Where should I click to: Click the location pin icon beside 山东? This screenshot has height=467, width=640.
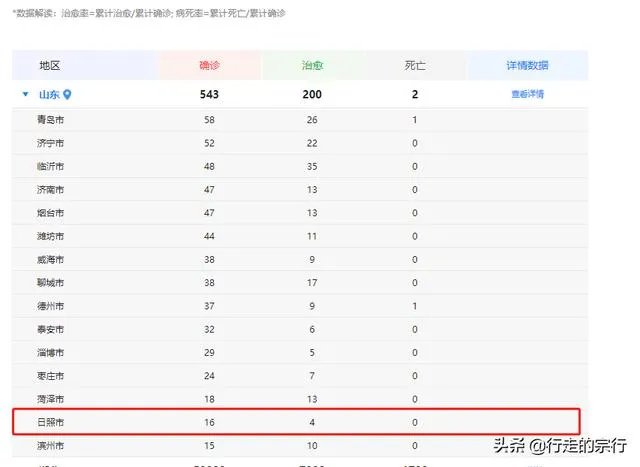(67, 95)
